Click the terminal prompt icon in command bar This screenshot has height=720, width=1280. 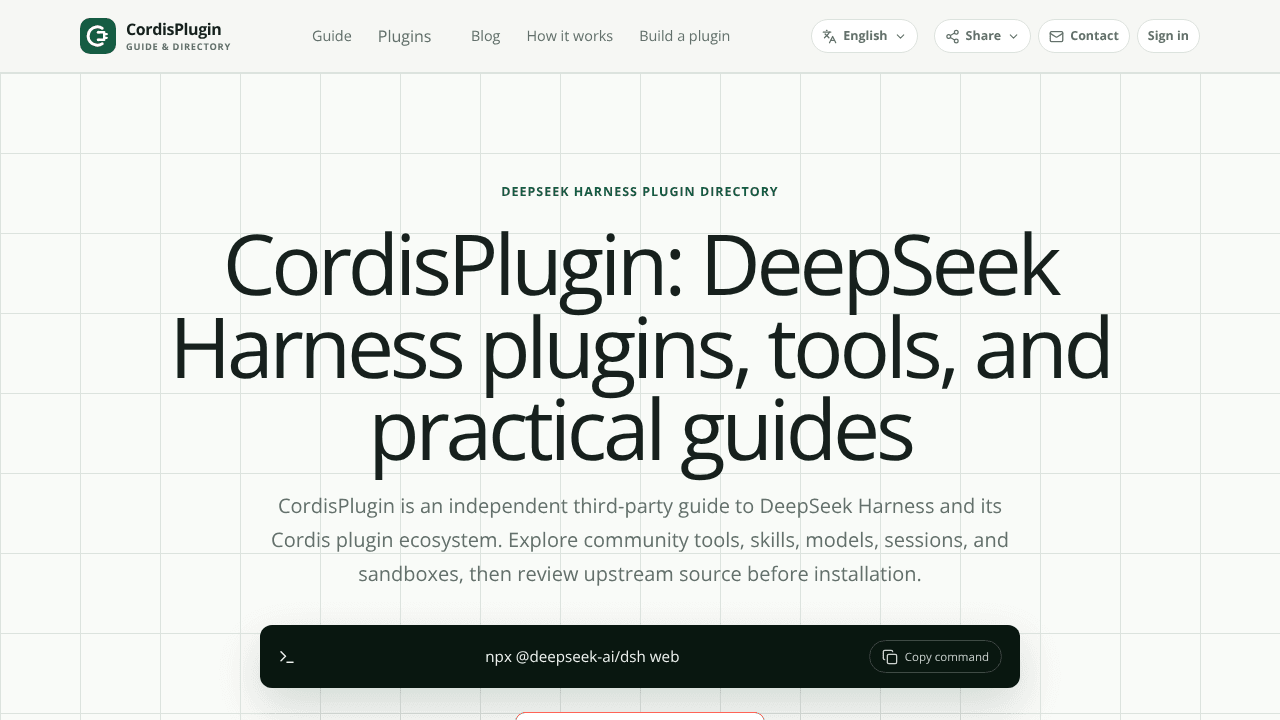click(x=287, y=657)
